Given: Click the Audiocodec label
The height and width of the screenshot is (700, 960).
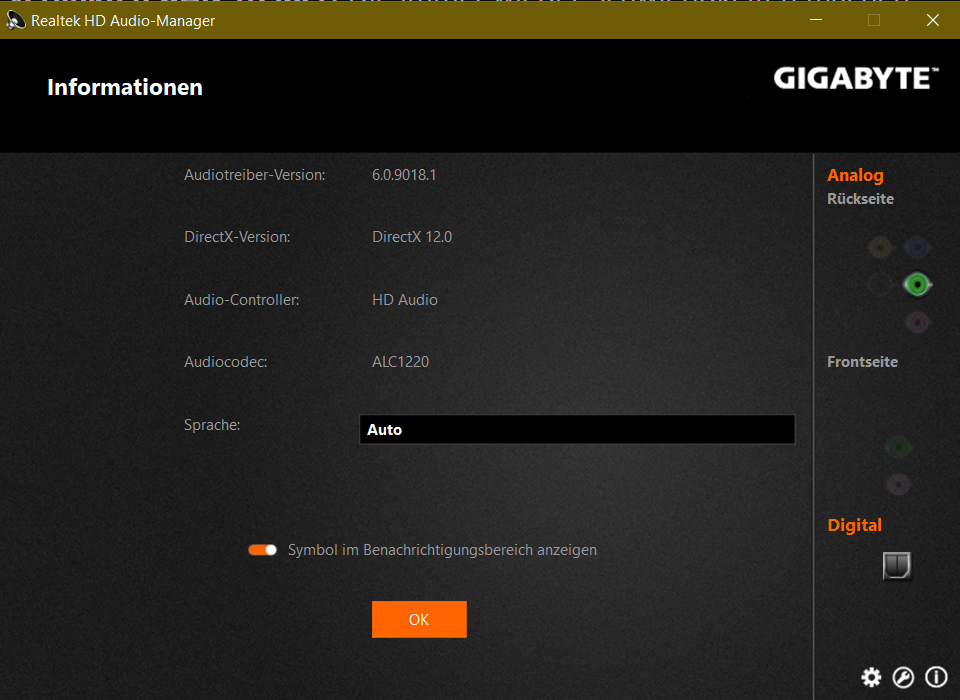Looking at the screenshot, I should coord(226,362).
